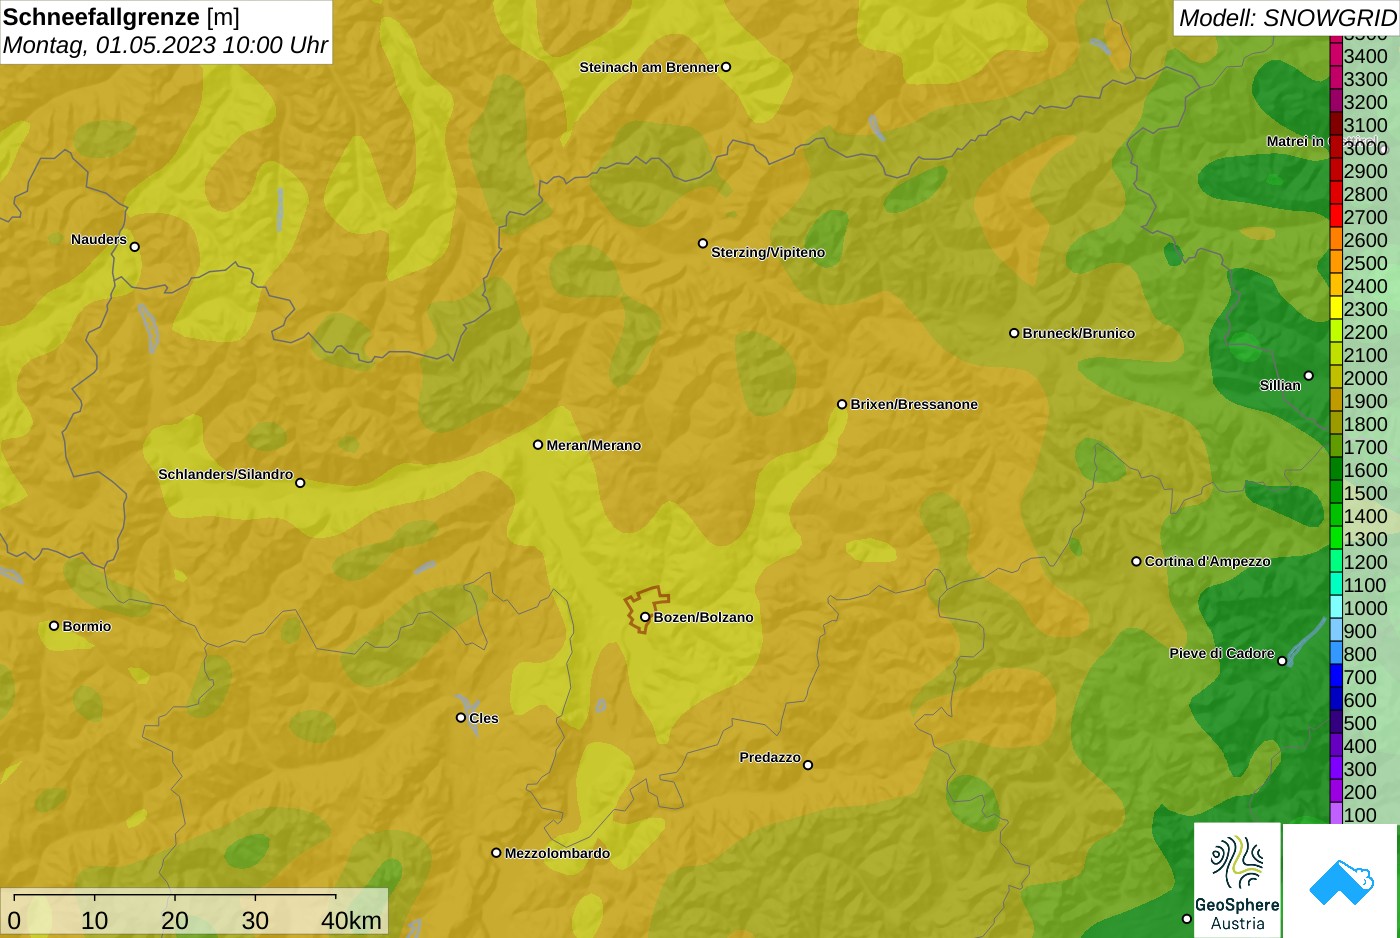The height and width of the screenshot is (938, 1400).
Task: Click the date Montag, 01.05.2023 10:00 Uhr
Action: [165, 45]
